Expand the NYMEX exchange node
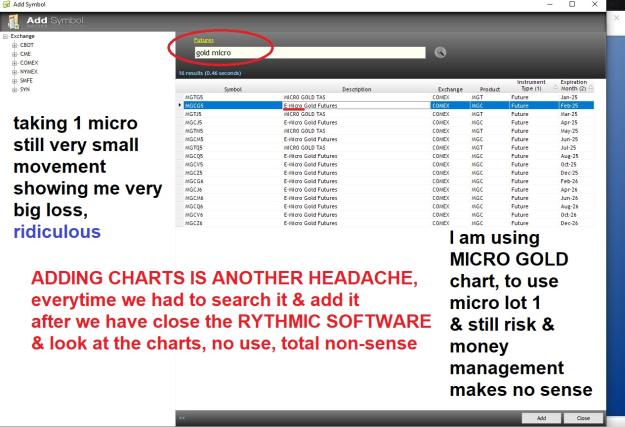This screenshot has width=625, height=427. [x=14, y=72]
